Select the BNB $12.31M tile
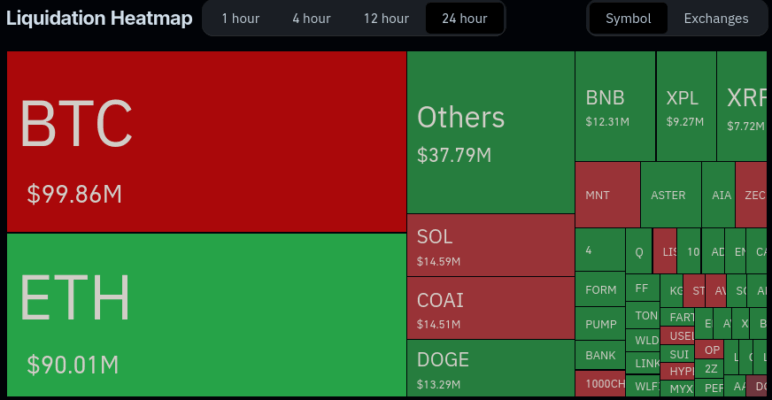Viewport: 772px width, 400px height. click(615, 106)
